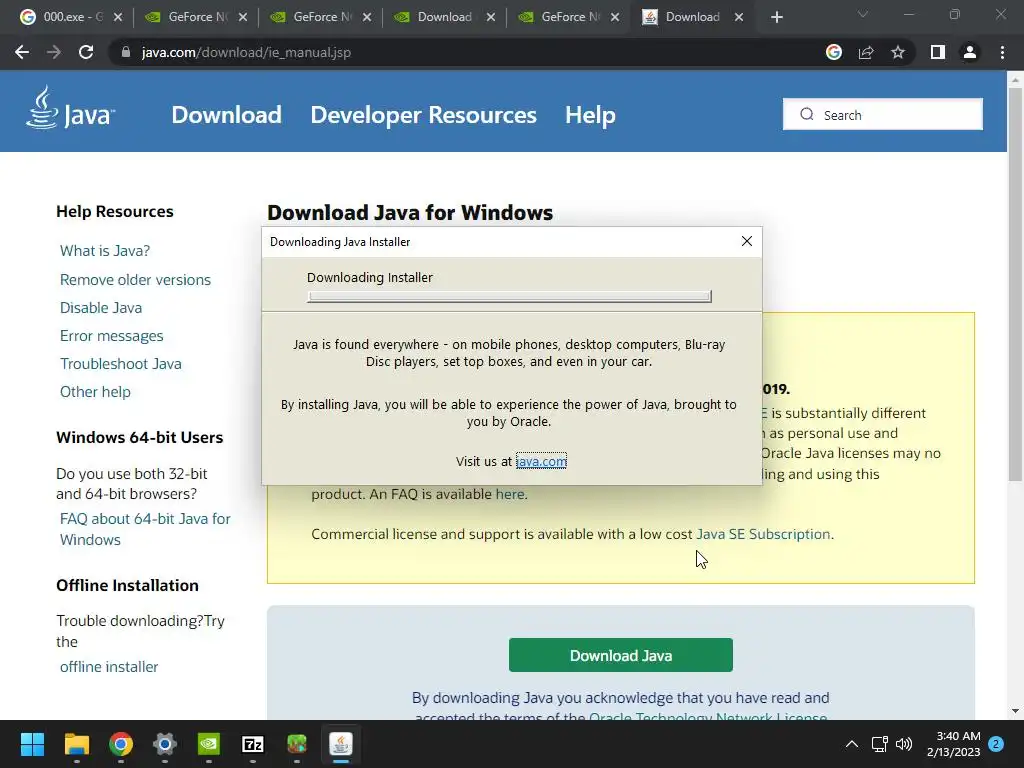
Task: Close the 000.exe browser tab
Action: coord(118,17)
